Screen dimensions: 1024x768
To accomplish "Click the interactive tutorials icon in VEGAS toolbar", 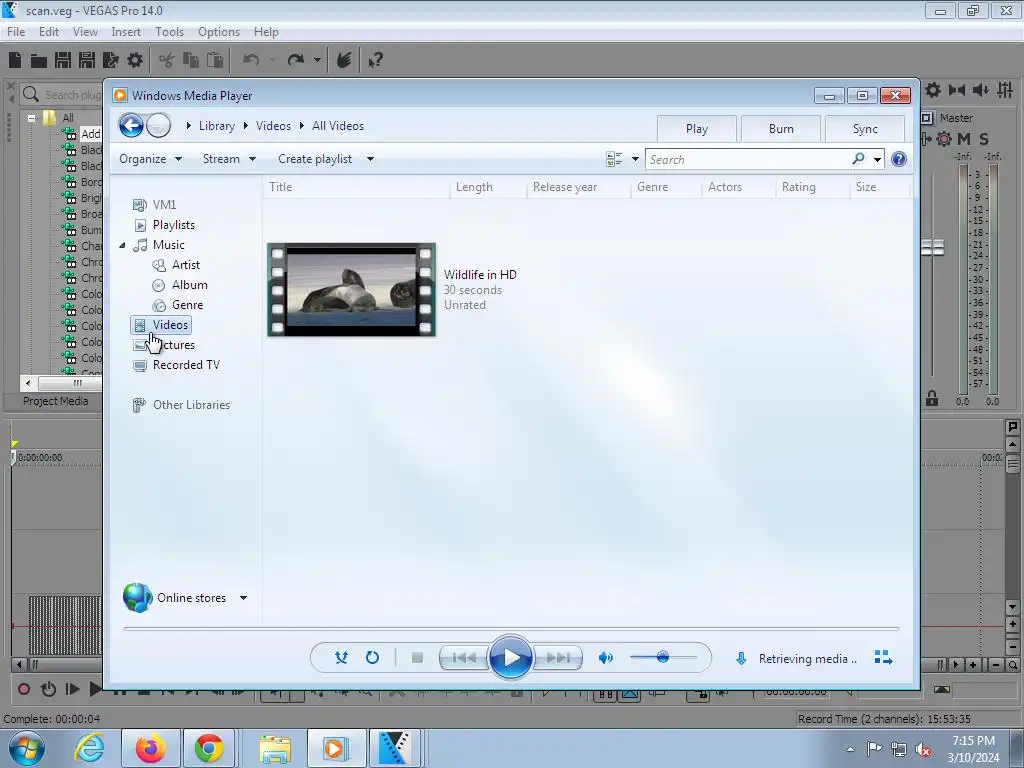I will tap(344, 60).
